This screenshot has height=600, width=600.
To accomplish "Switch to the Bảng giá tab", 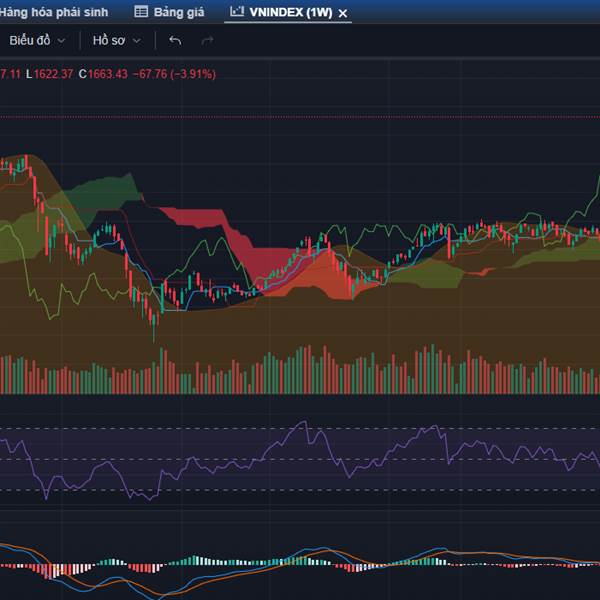I will coord(170,12).
